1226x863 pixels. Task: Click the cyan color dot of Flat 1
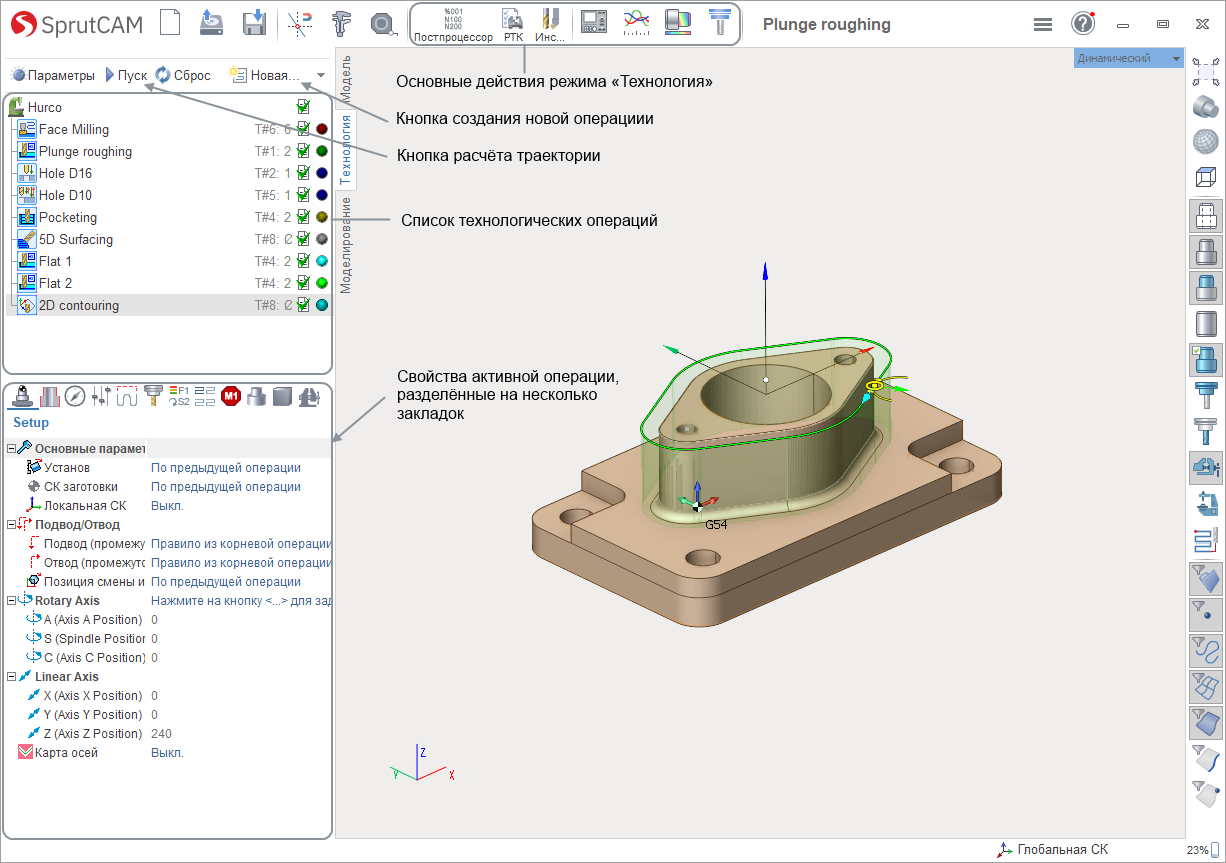point(322,261)
